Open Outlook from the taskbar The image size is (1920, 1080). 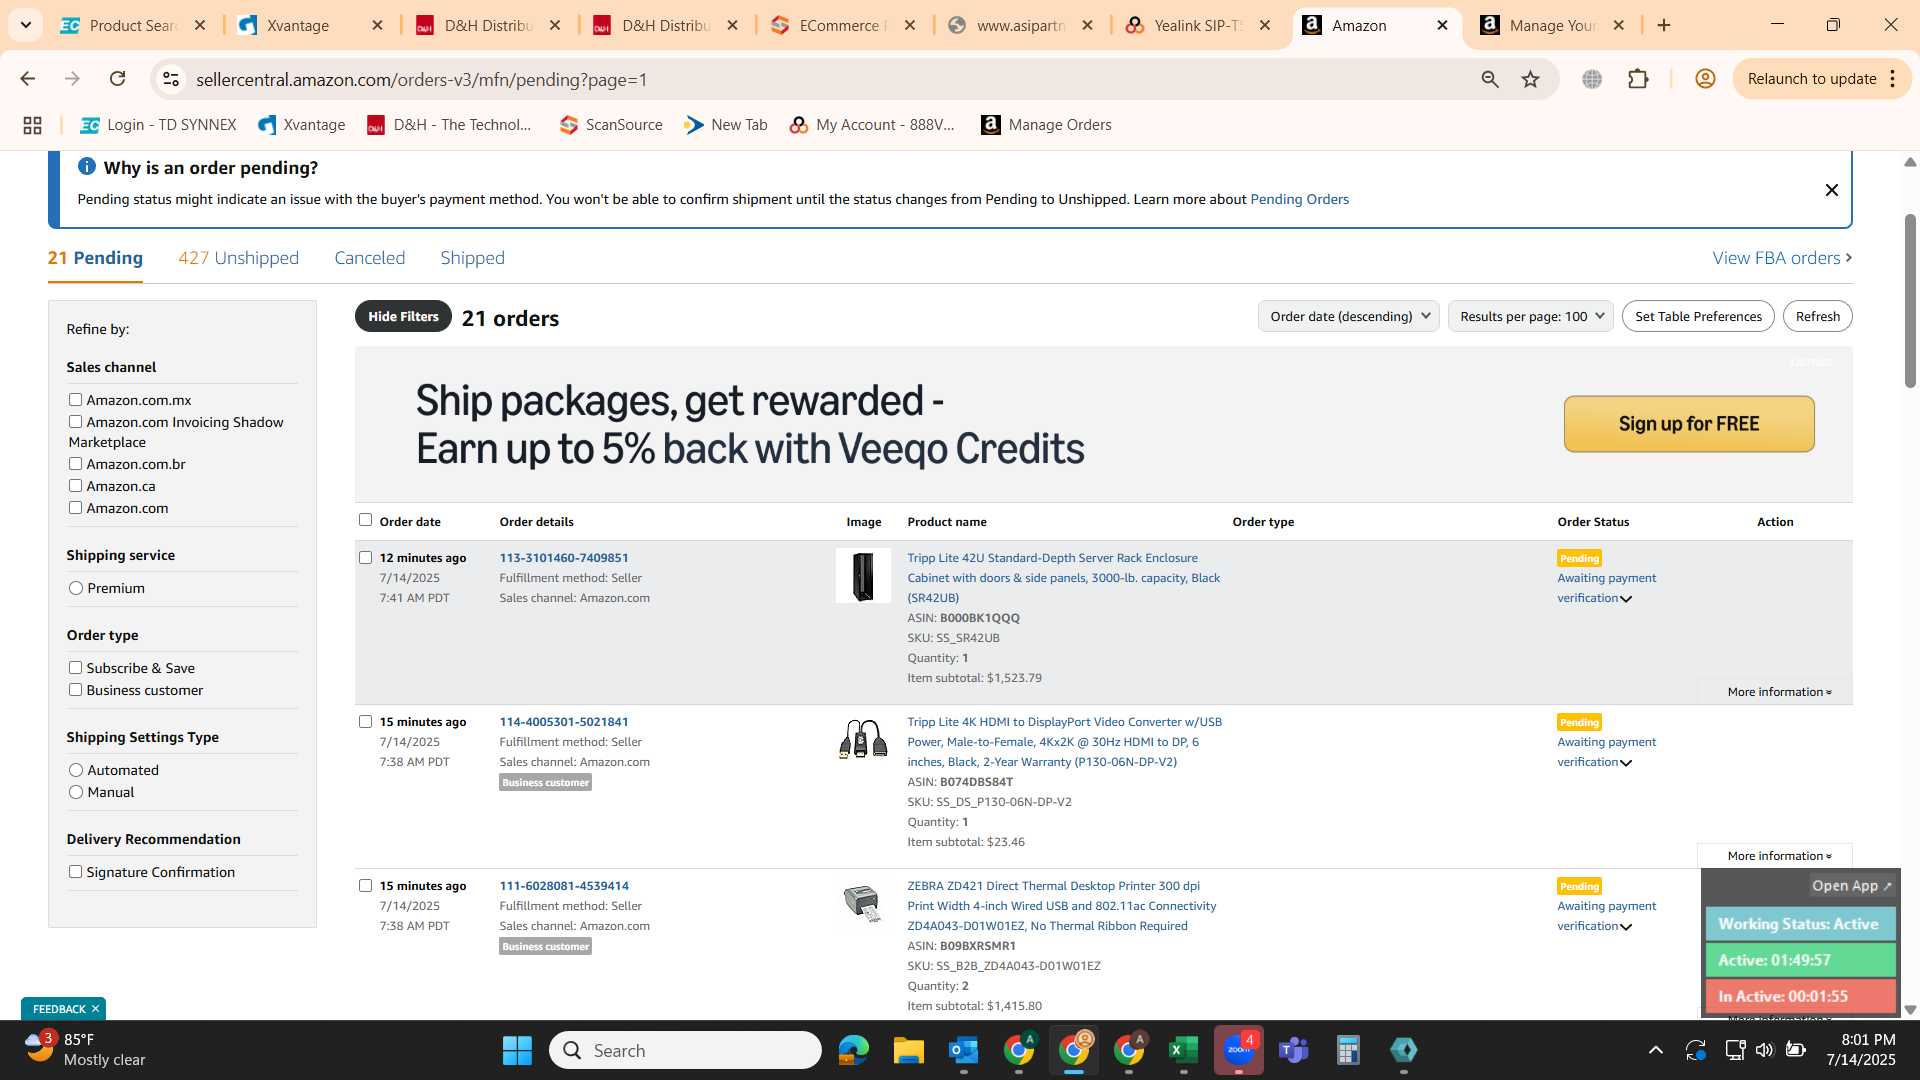tap(963, 1050)
